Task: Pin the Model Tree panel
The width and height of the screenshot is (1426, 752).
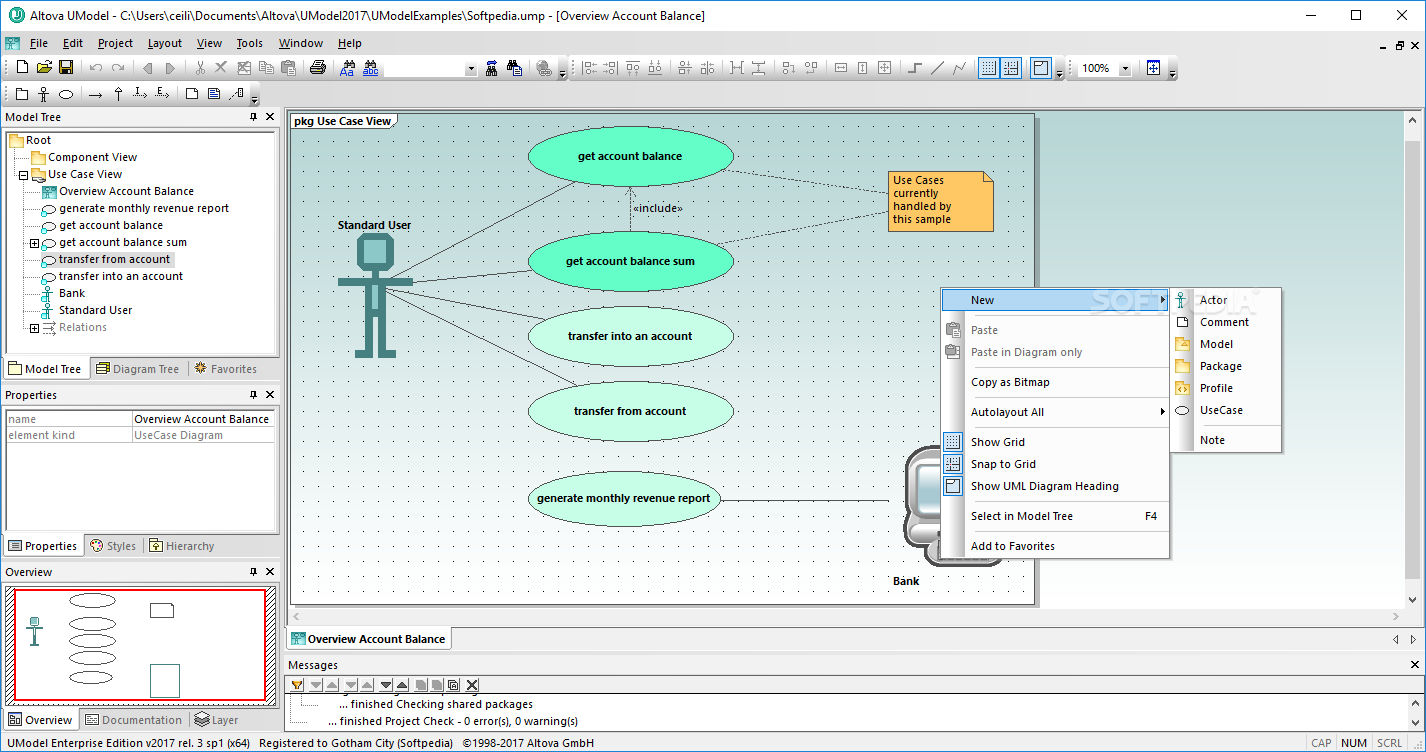Action: coord(253,117)
